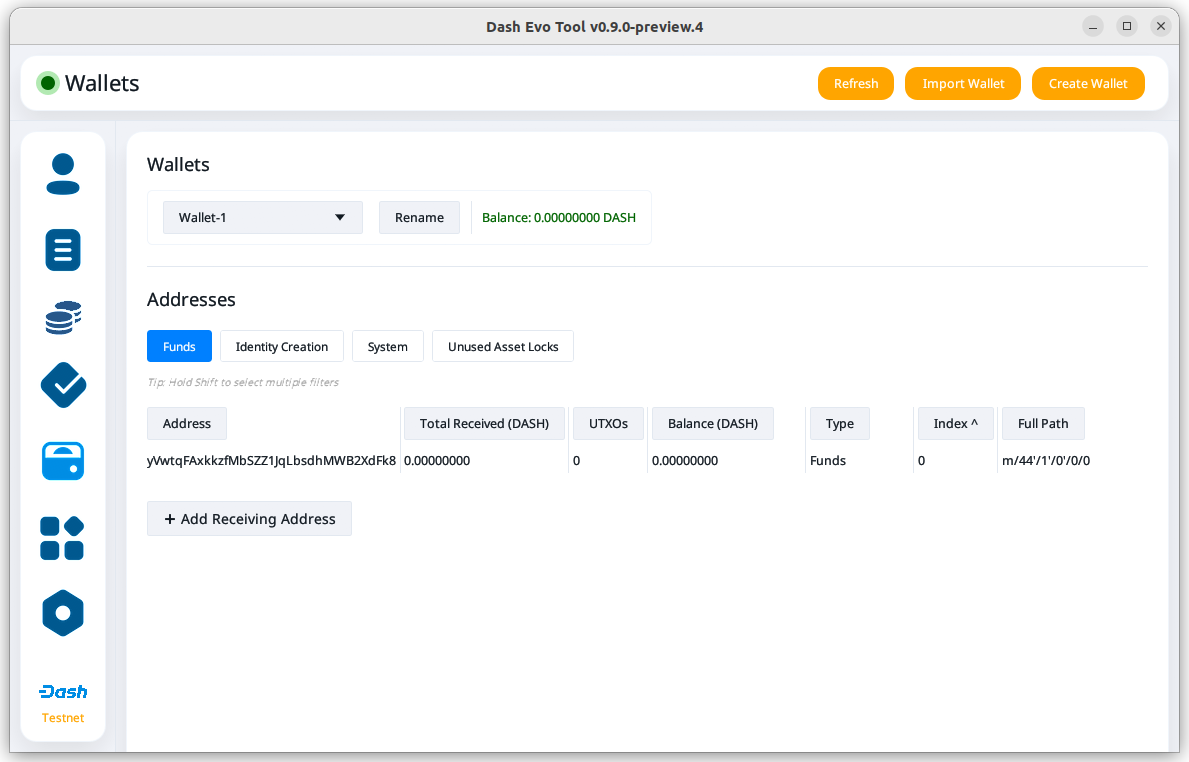
Task: Click the Wallet icon in sidebar
Action: [x=63, y=461]
